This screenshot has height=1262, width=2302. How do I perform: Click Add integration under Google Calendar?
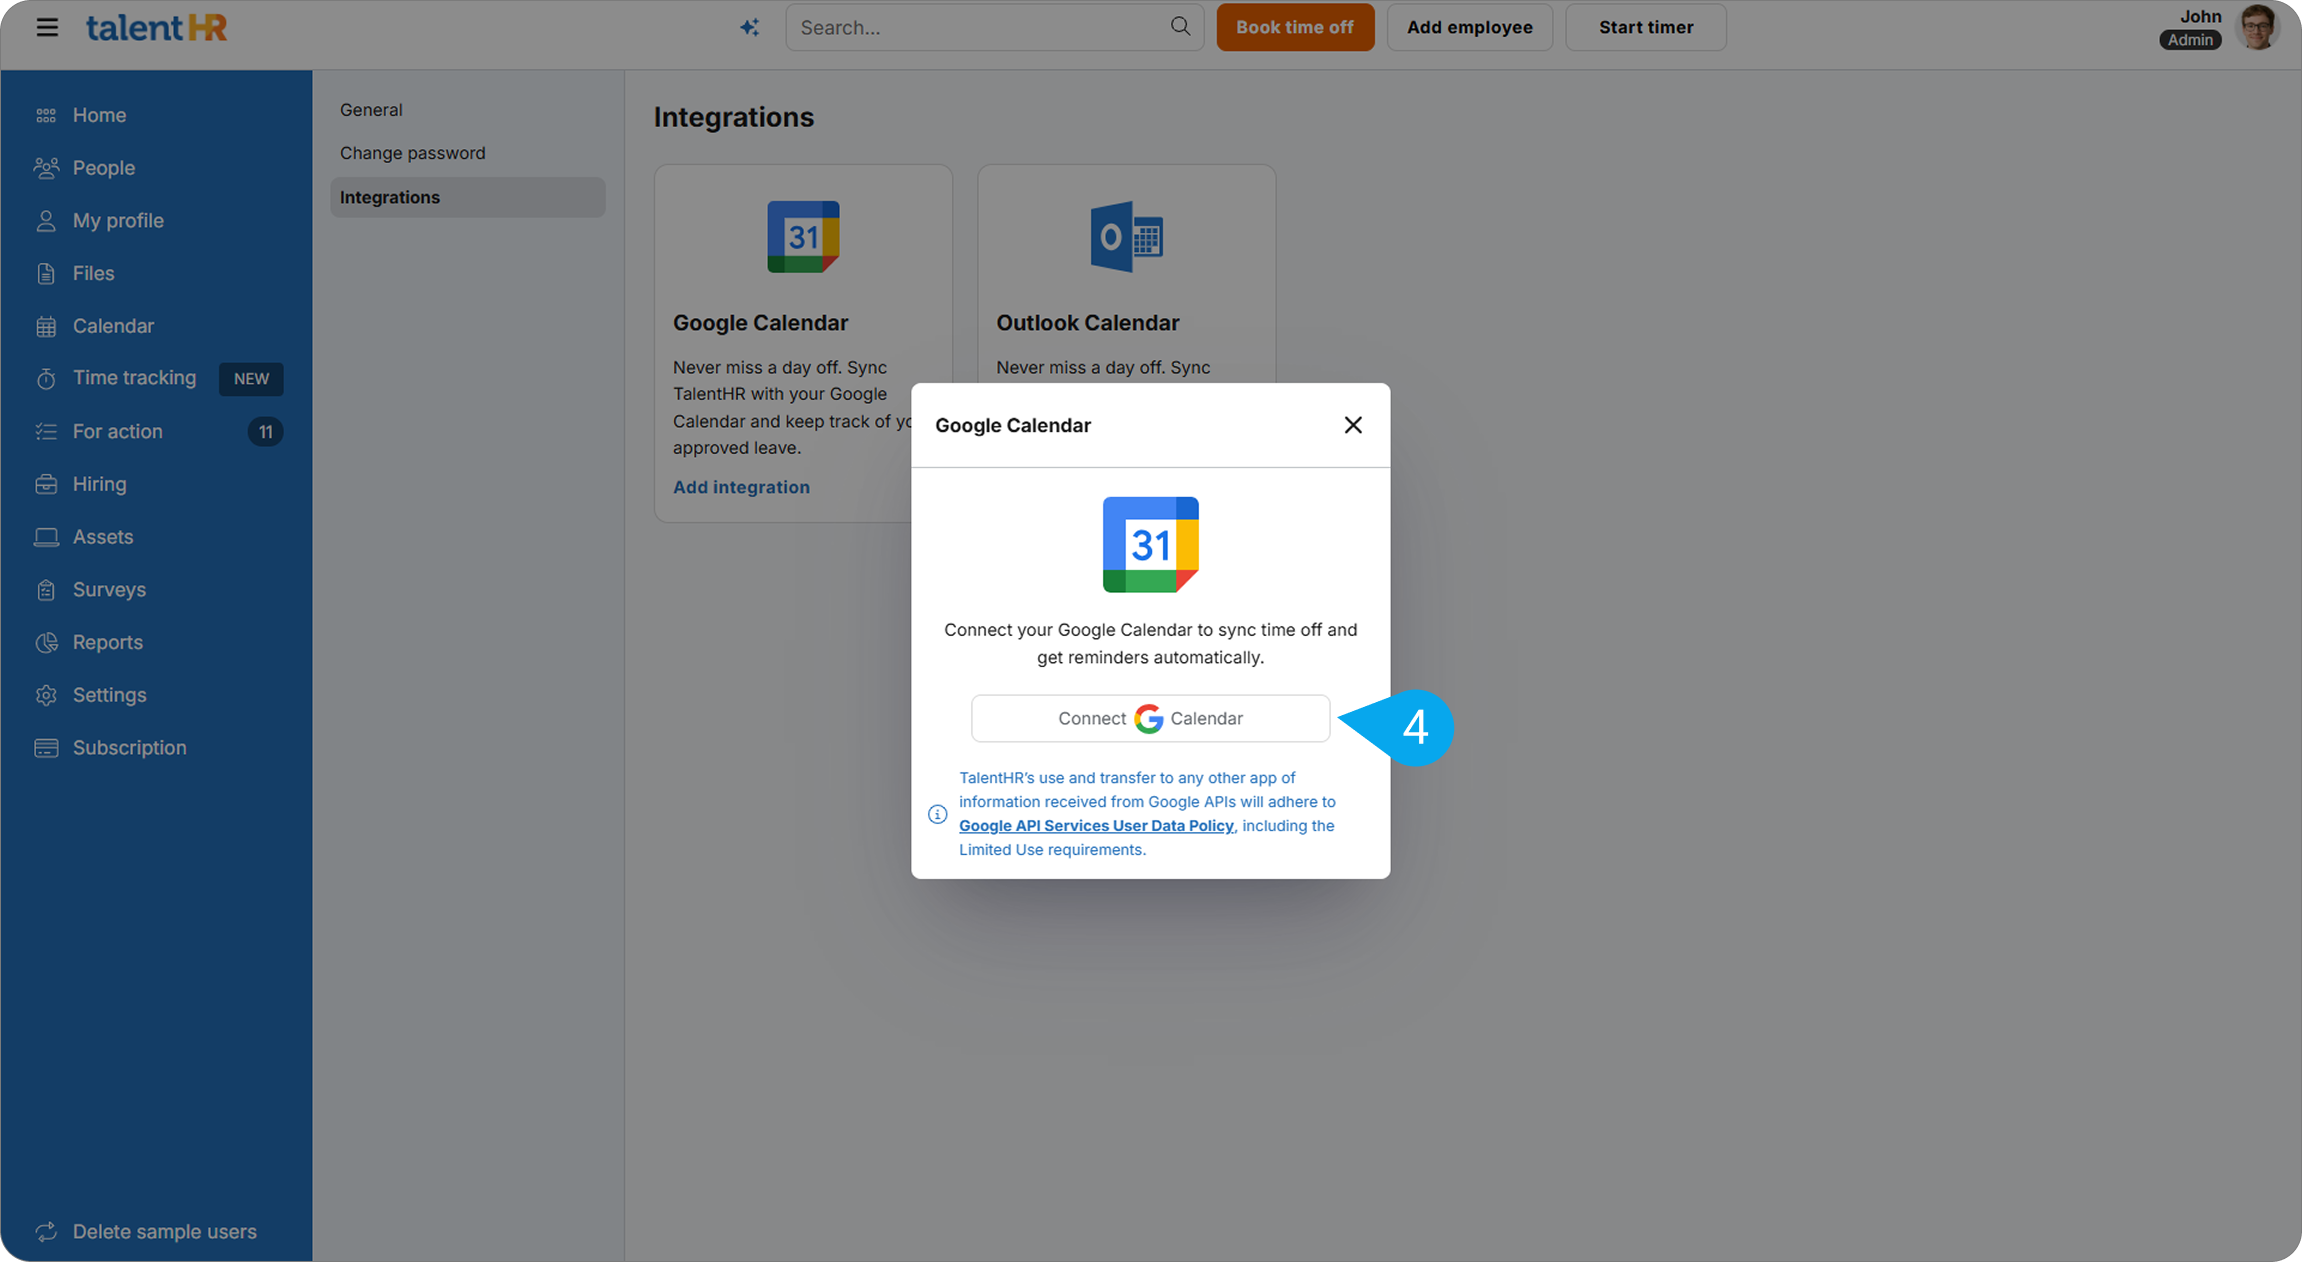pos(741,487)
